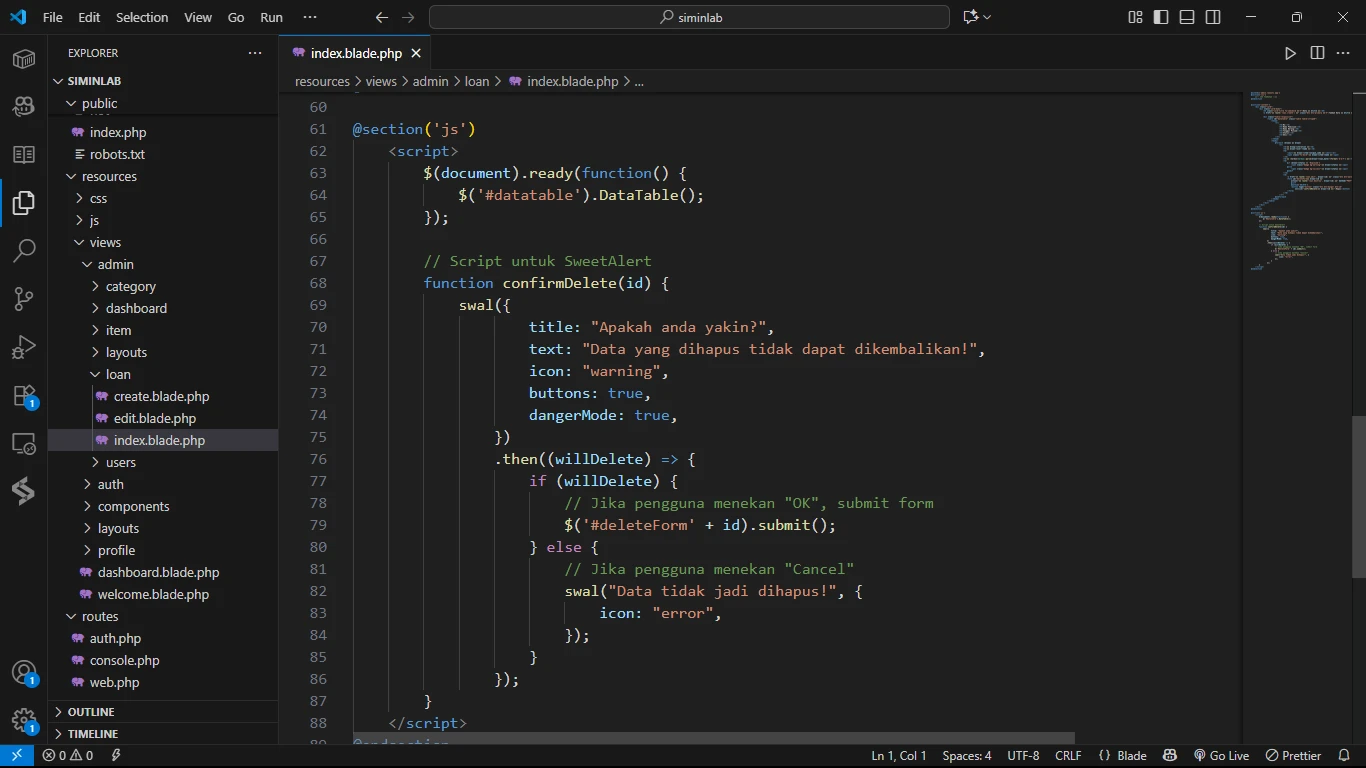
Task: Click the Run play icon in editor toolbar
Action: tap(1290, 53)
